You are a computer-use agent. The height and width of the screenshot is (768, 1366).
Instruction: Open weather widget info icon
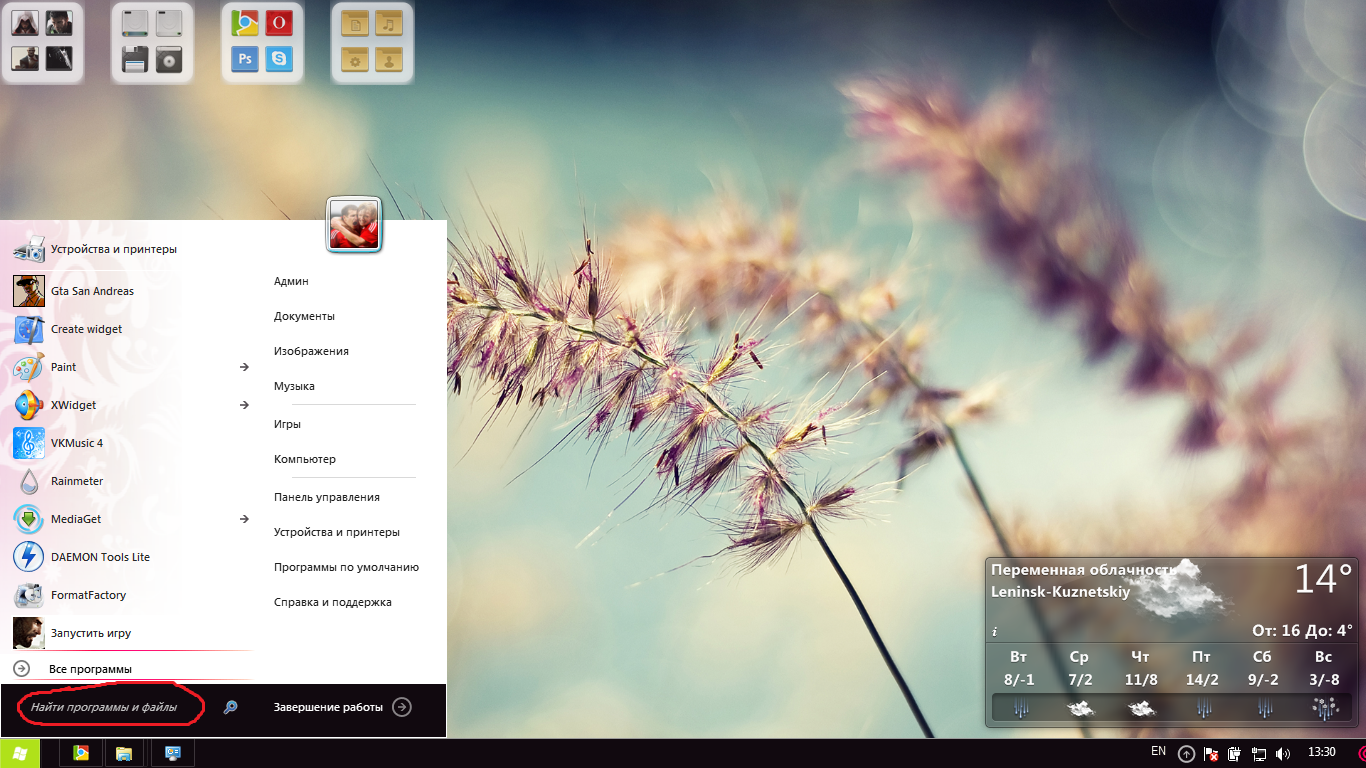point(995,632)
